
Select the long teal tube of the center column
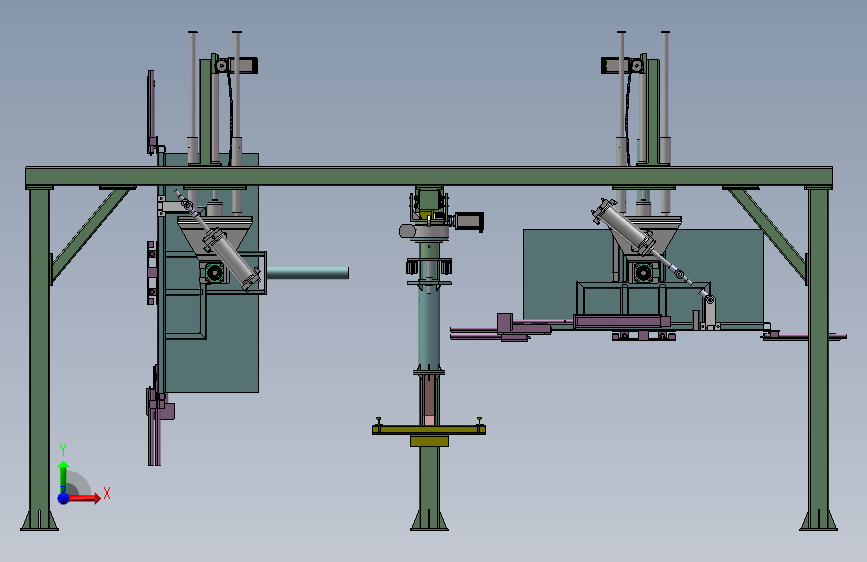(x=429, y=326)
